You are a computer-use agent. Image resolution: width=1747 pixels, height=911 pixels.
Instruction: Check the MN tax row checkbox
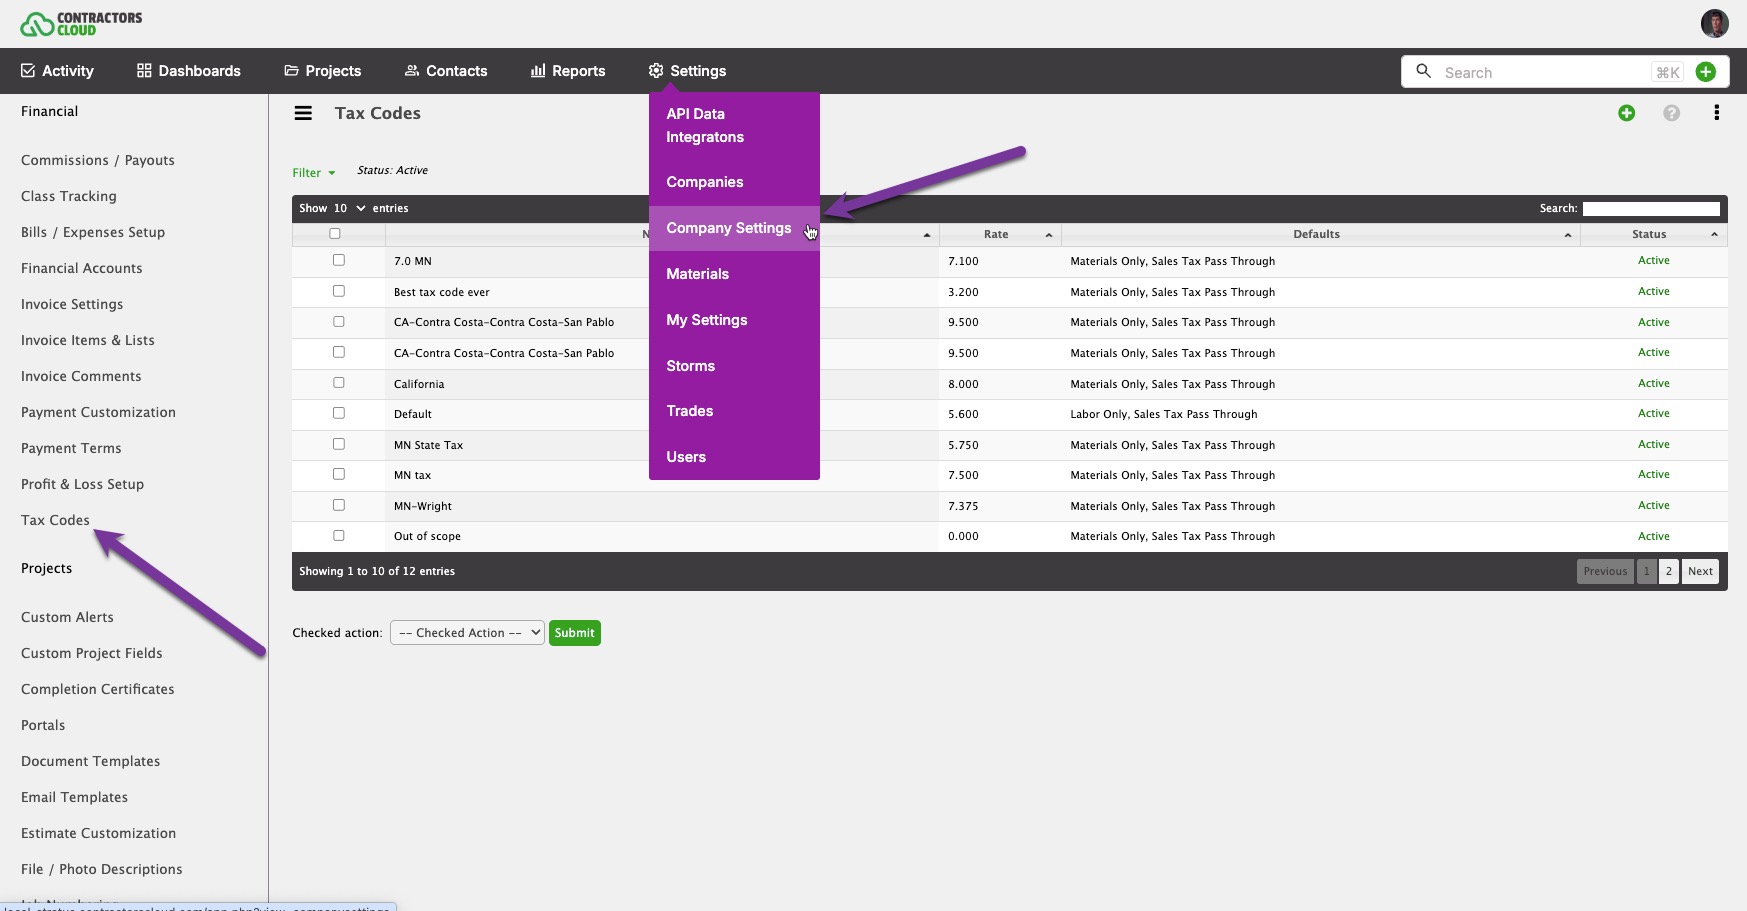pyautogui.click(x=339, y=474)
